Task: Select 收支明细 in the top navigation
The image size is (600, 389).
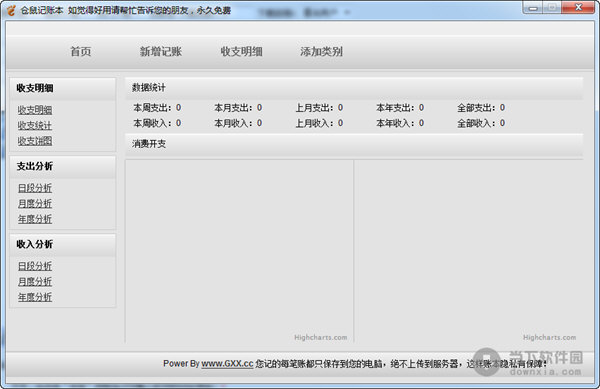Action: (x=241, y=51)
